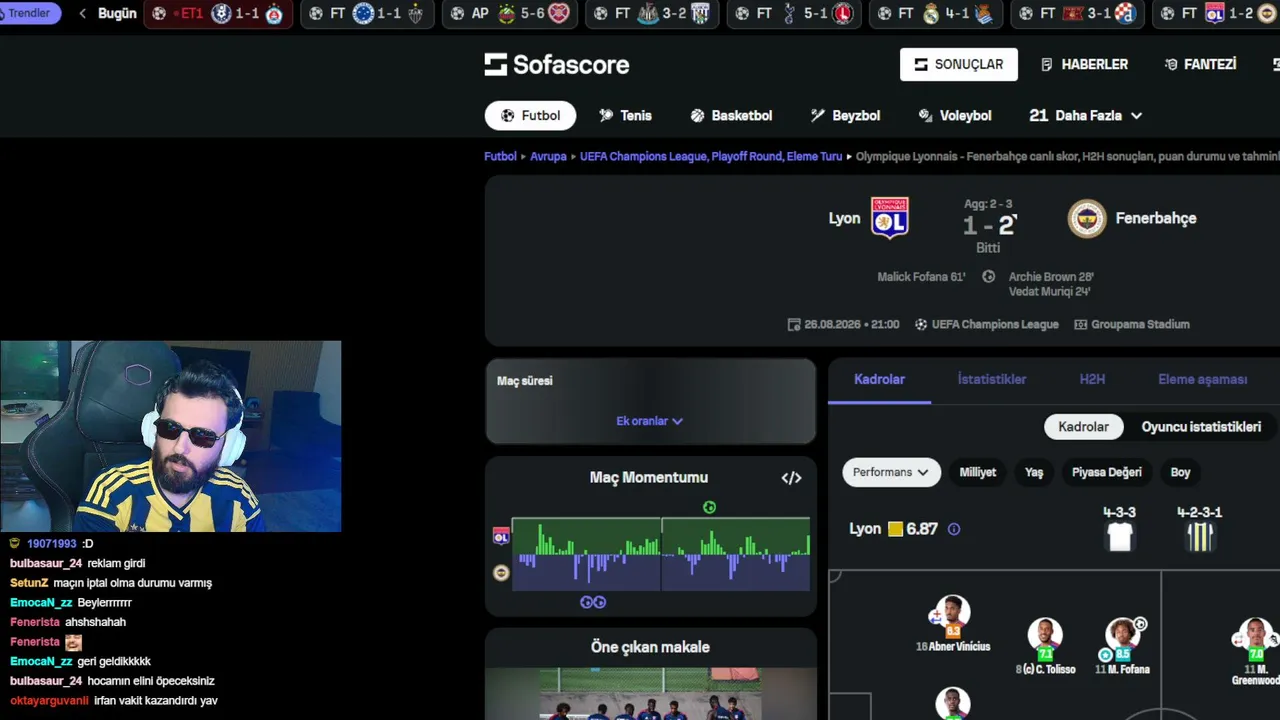Click the double goal marker below the momentum graph
The width and height of the screenshot is (1280, 720).
tap(593, 602)
